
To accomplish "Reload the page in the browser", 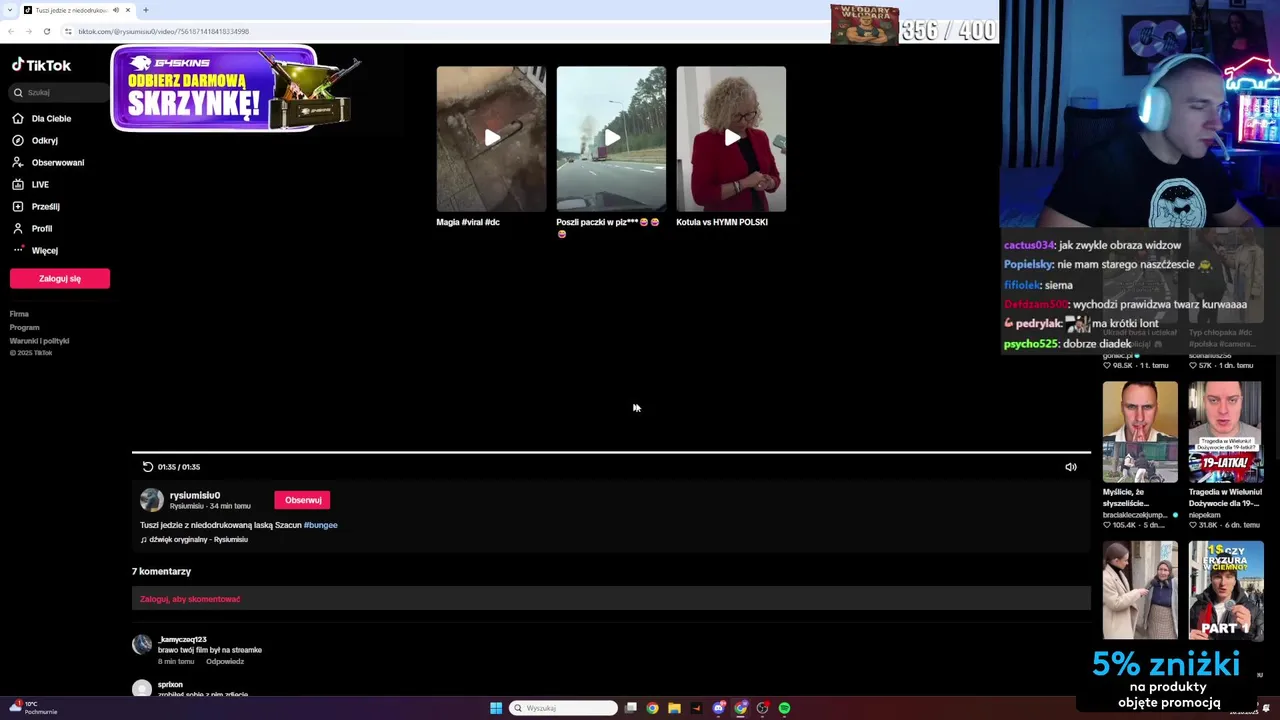I will [46, 31].
